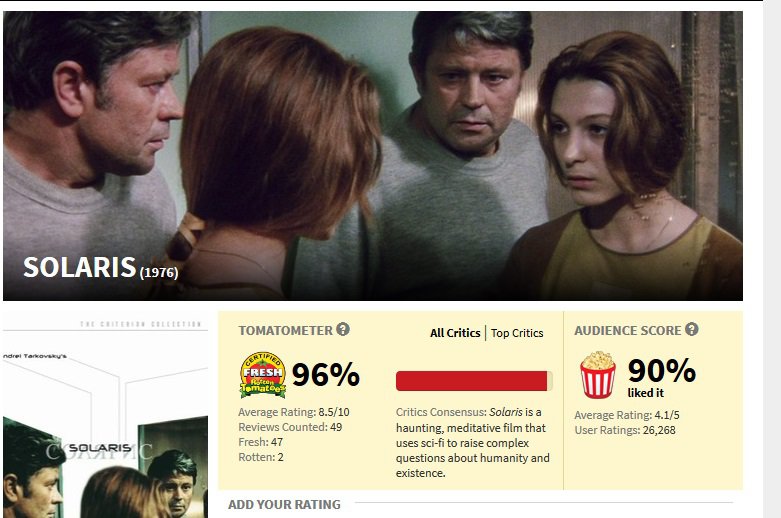Click the Tomatometer help question-mark icon

pyautogui.click(x=343, y=330)
